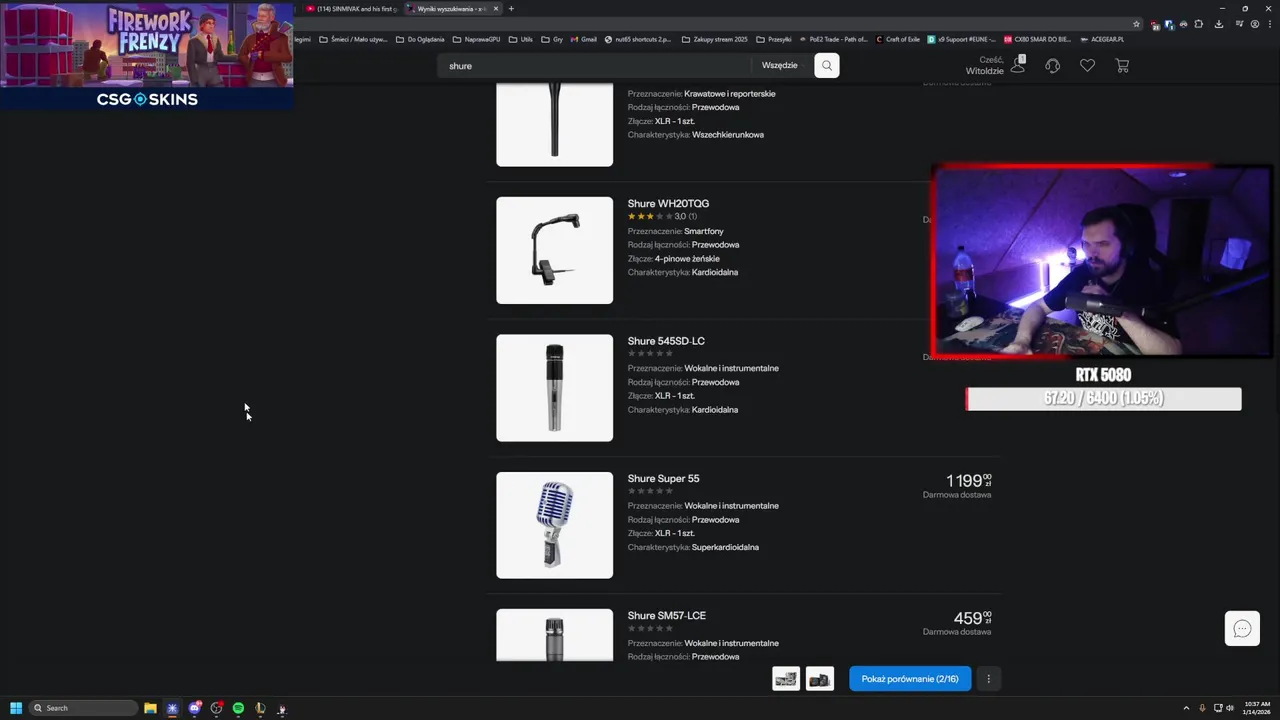Open Do Oglądania bookmarks folder
The height and width of the screenshot is (720, 1280).
[x=420, y=39]
